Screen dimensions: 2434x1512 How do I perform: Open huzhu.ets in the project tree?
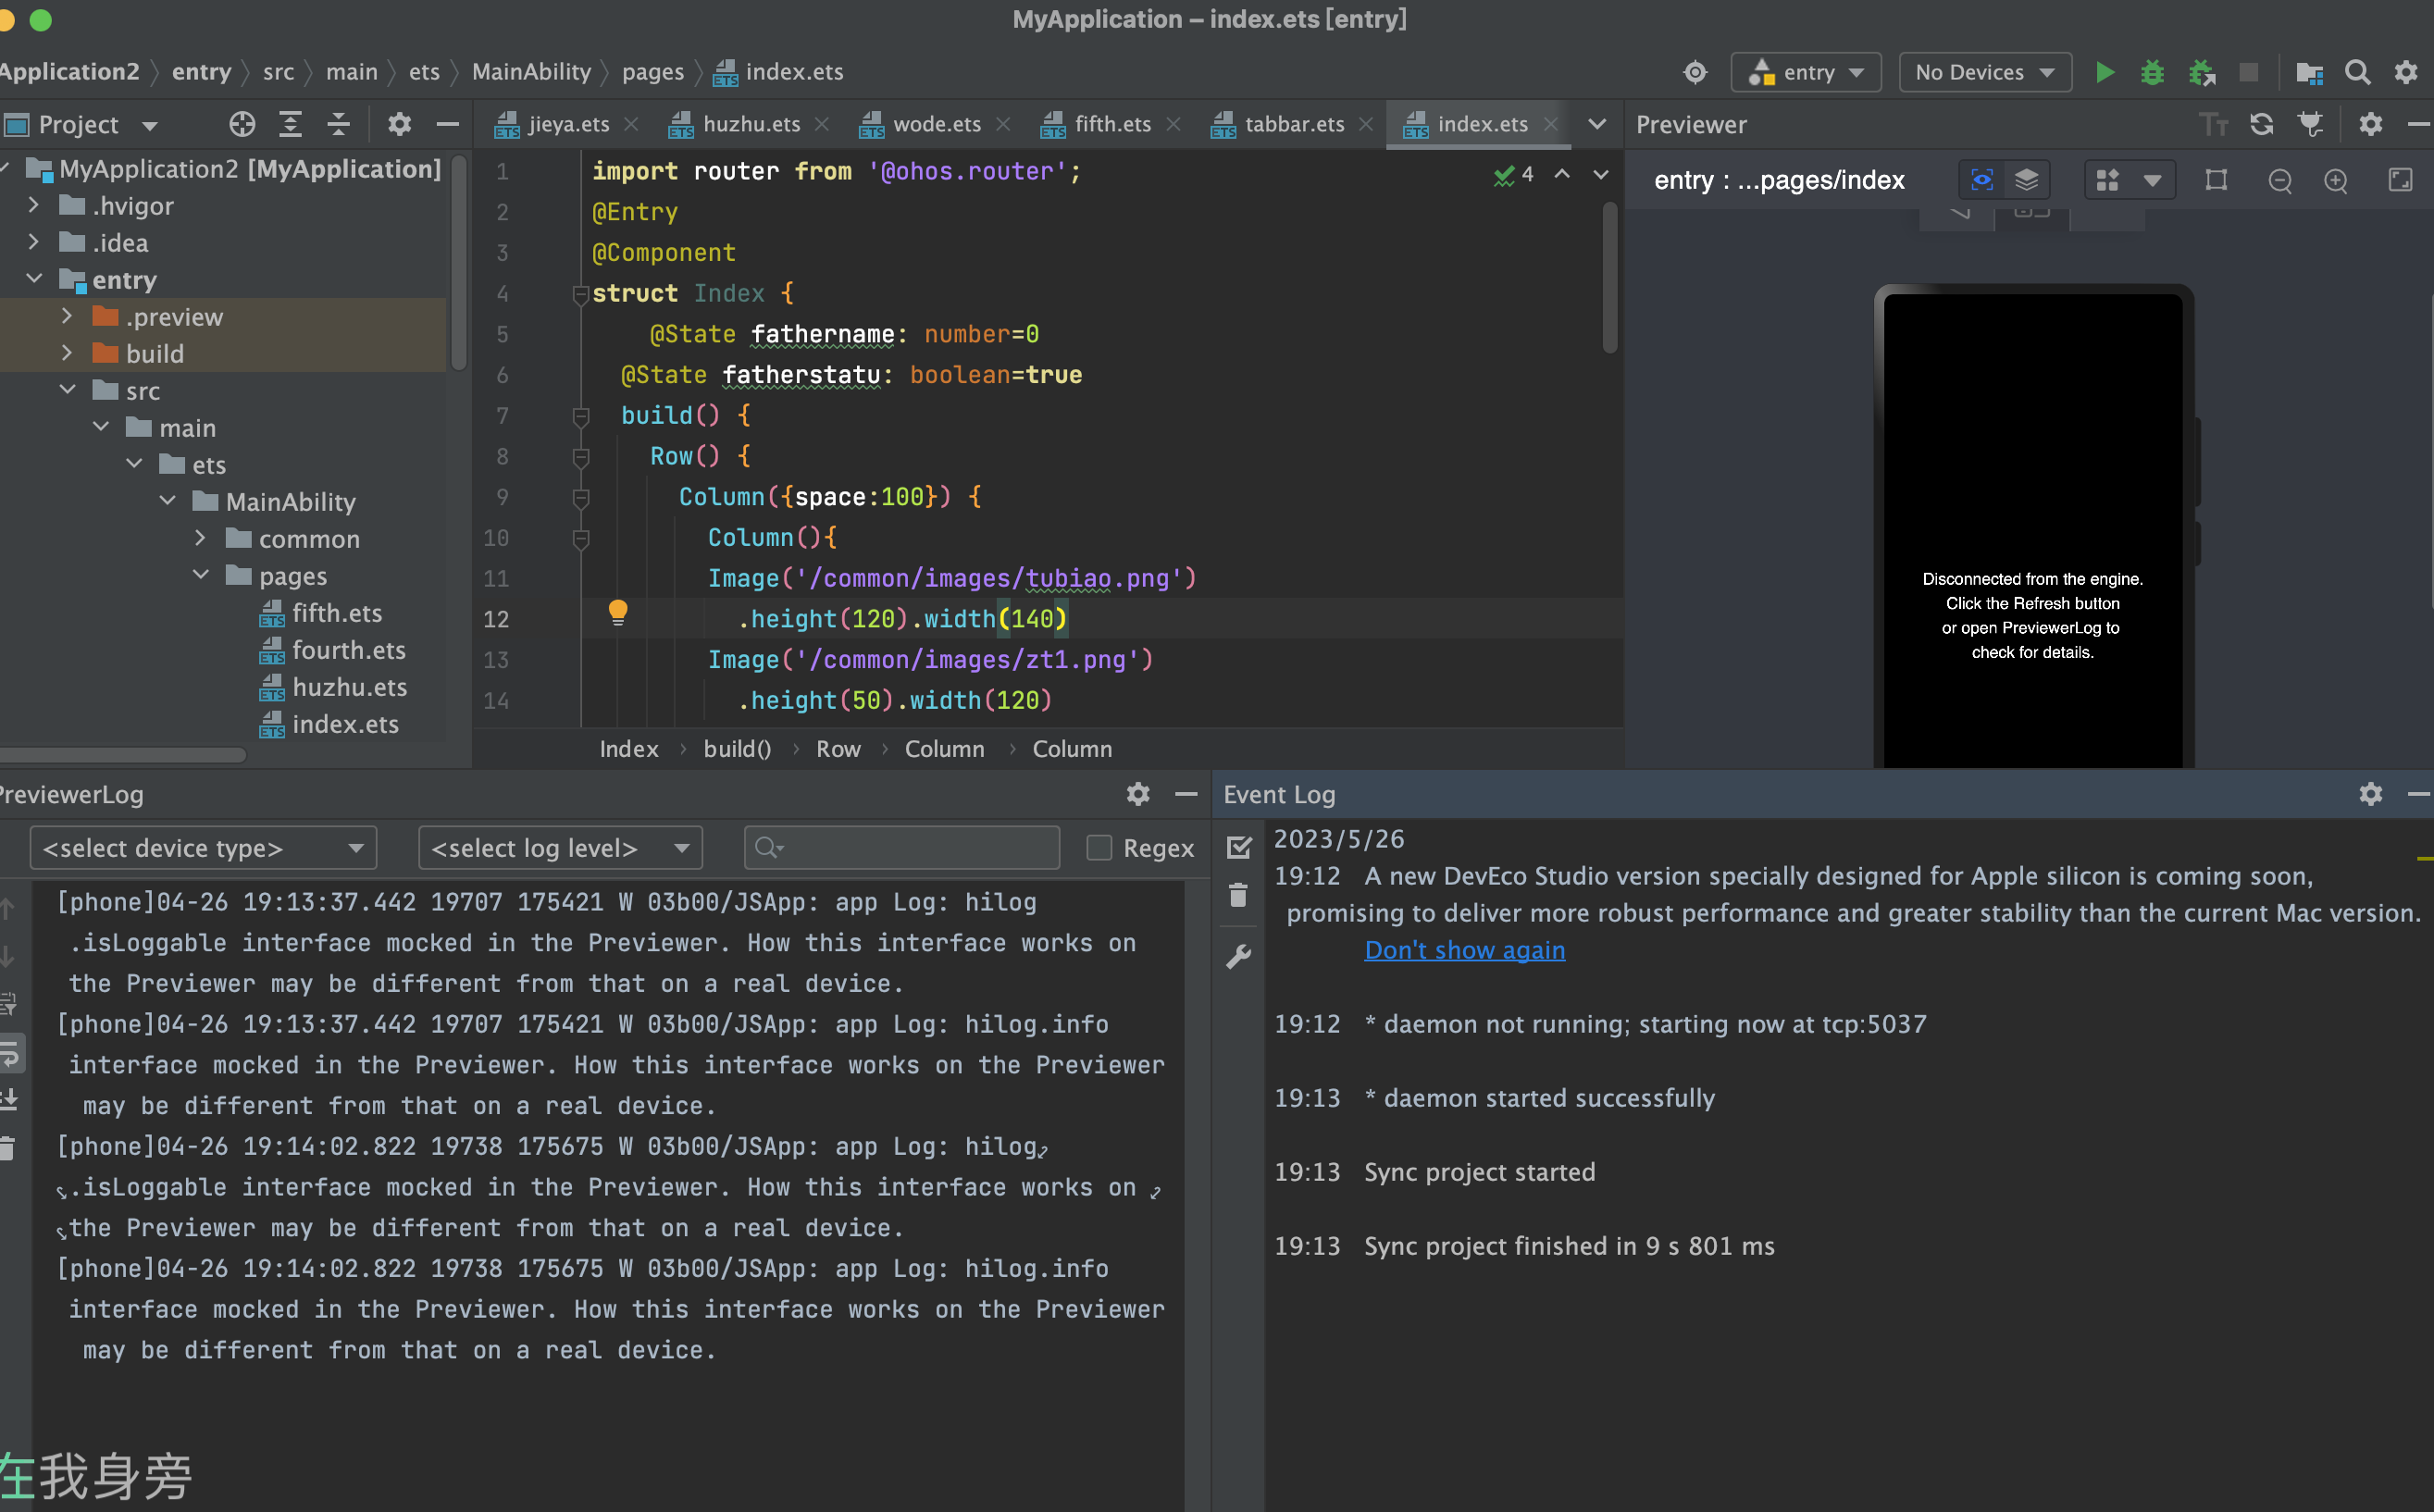point(349,687)
